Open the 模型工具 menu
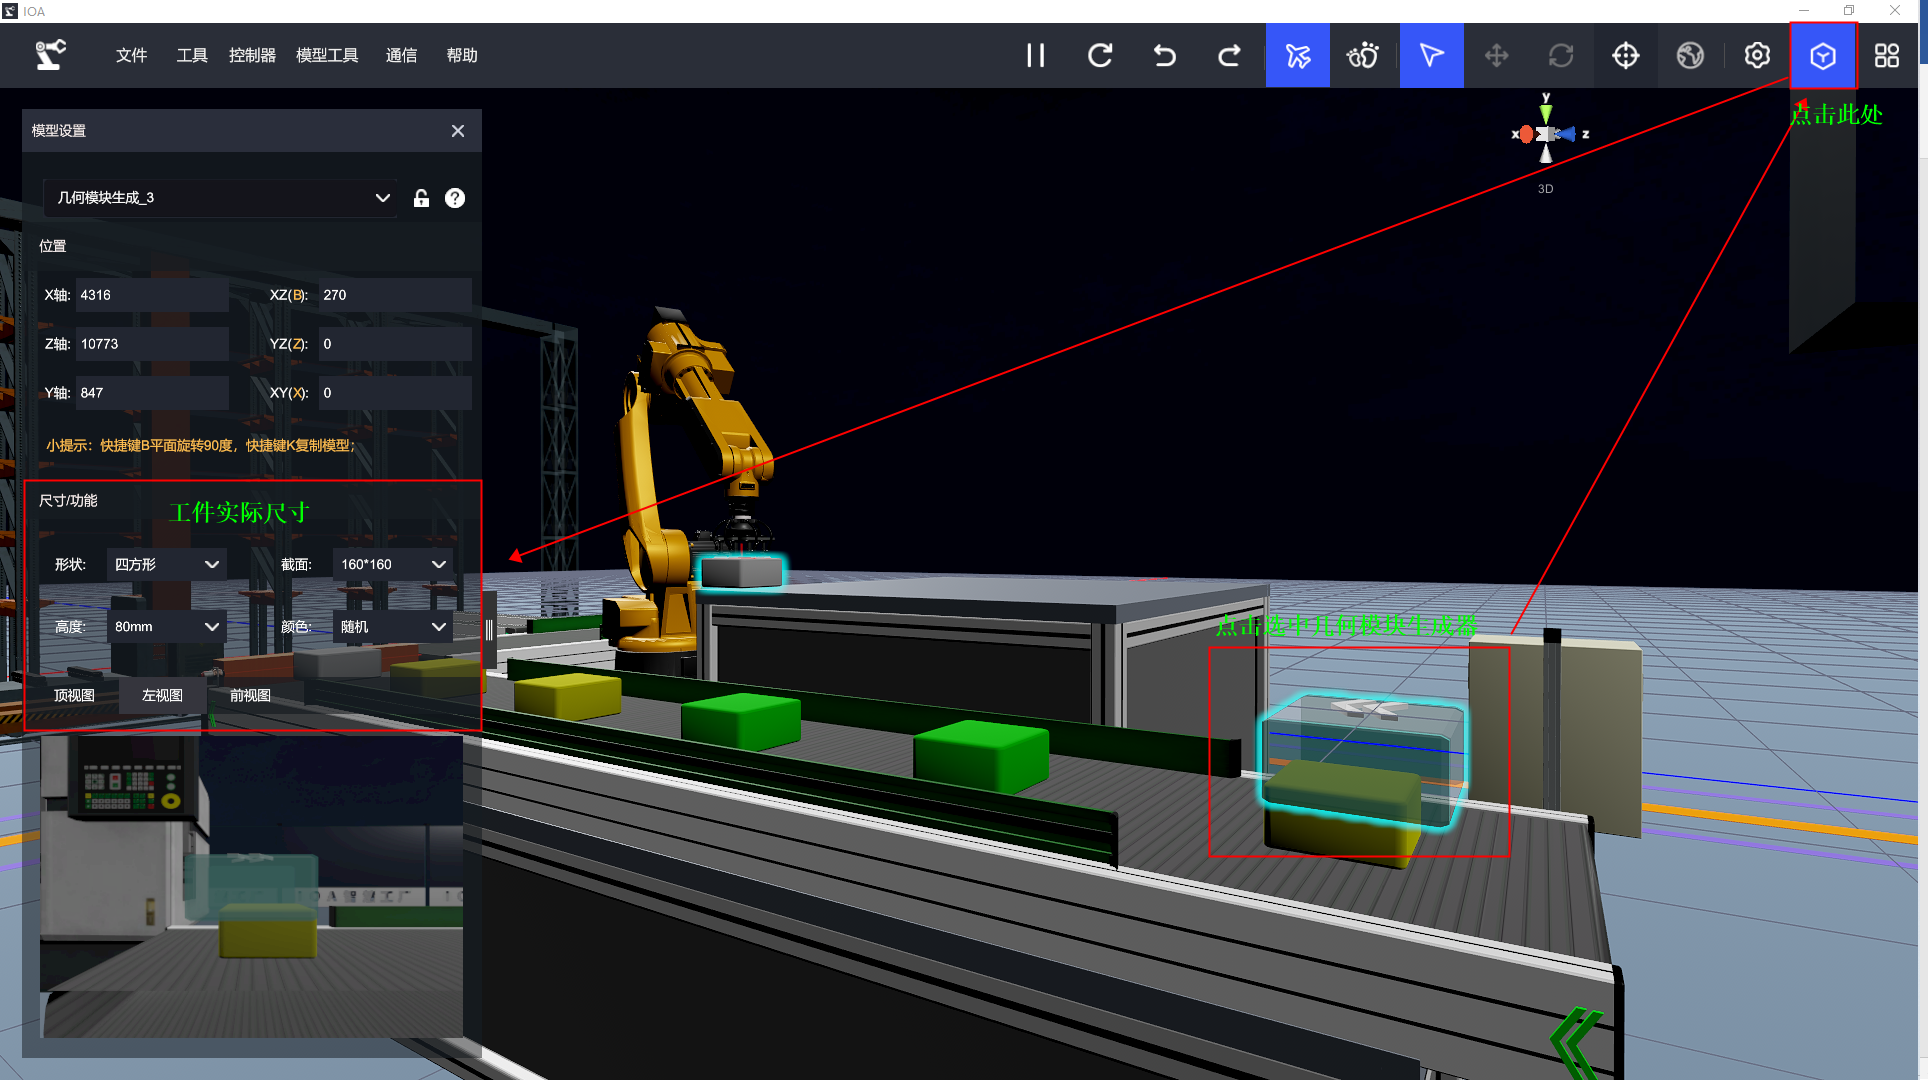Screen dimensions: 1928x1080 [x=327, y=55]
